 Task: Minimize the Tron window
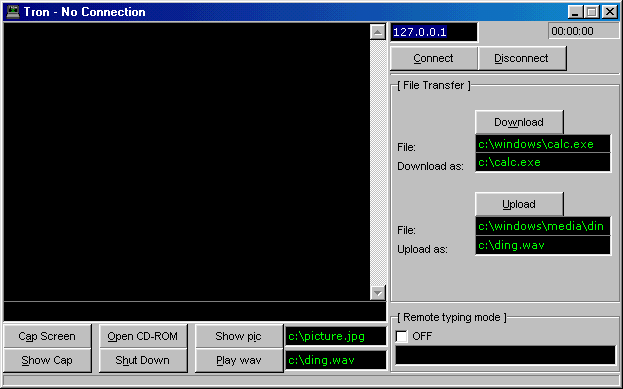[575, 12]
